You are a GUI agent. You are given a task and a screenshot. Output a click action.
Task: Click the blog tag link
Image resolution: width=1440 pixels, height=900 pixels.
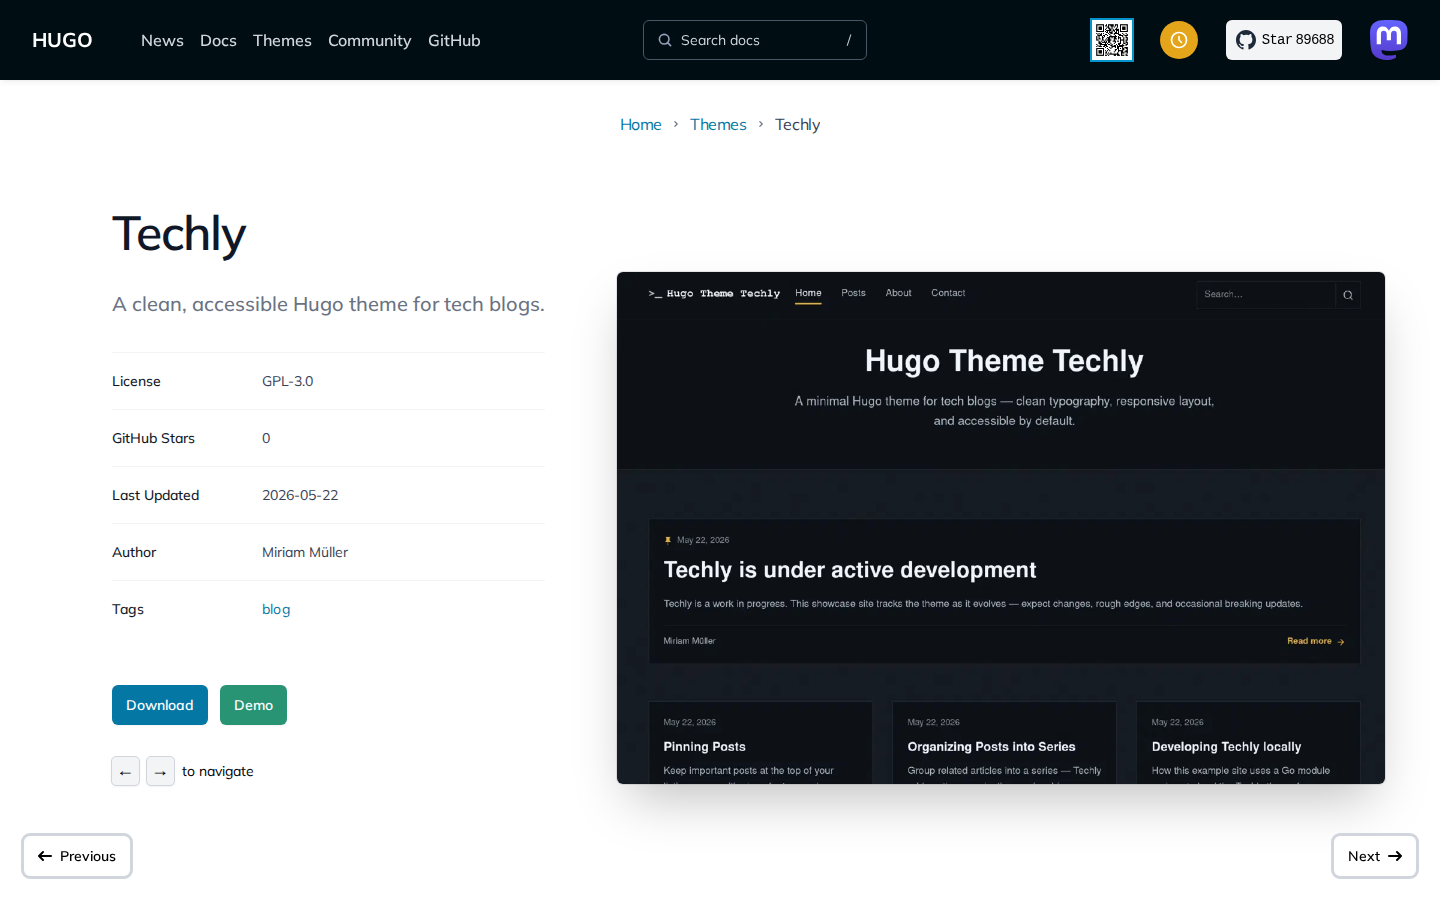(276, 609)
